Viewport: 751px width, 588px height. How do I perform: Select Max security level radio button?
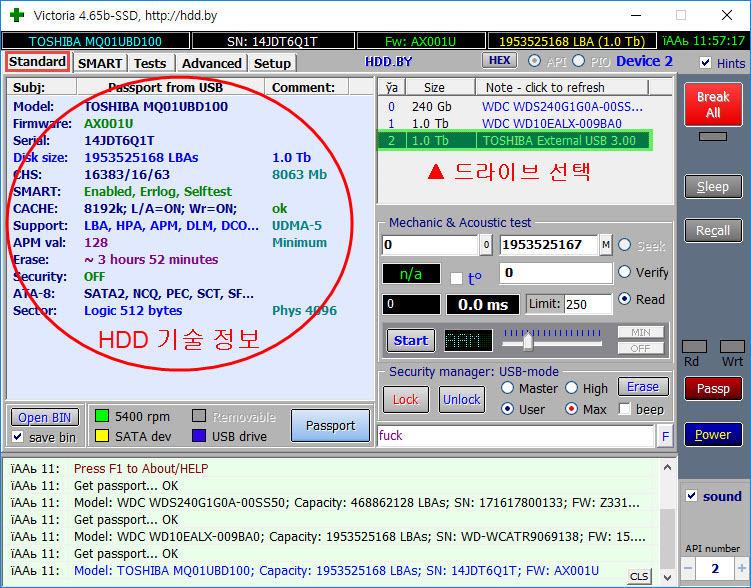pyautogui.click(x=571, y=409)
